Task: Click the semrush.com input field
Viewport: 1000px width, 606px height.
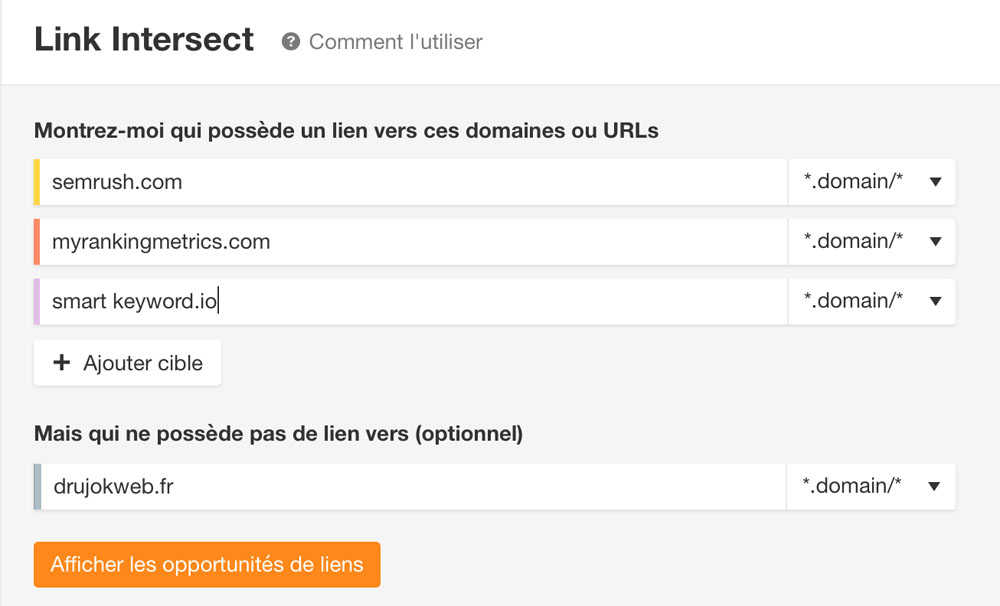Action: [413, 182]
